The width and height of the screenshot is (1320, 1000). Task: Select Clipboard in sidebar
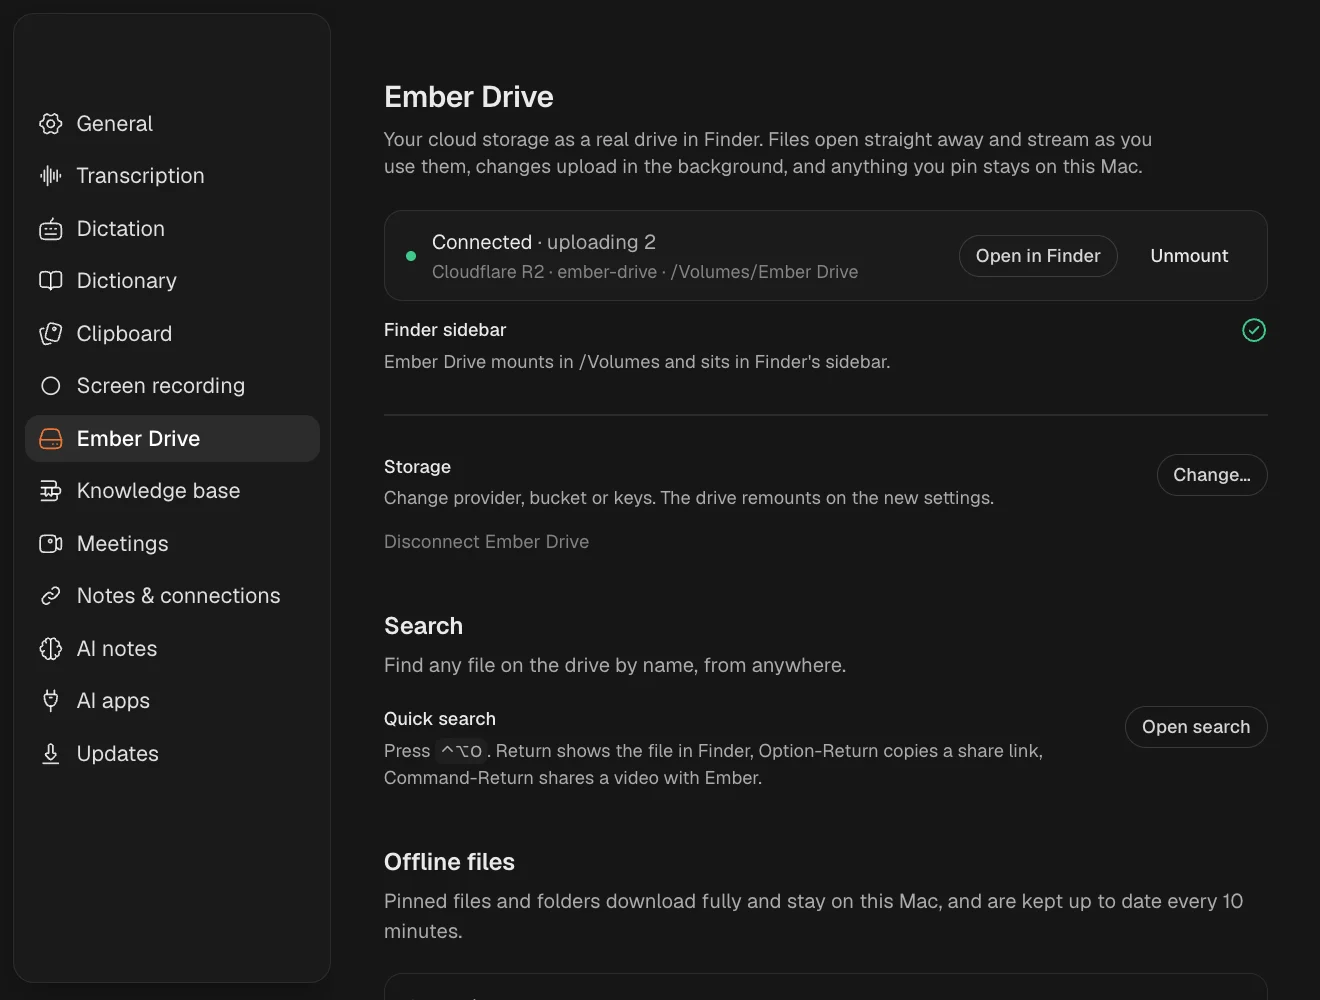click(172, 334)
